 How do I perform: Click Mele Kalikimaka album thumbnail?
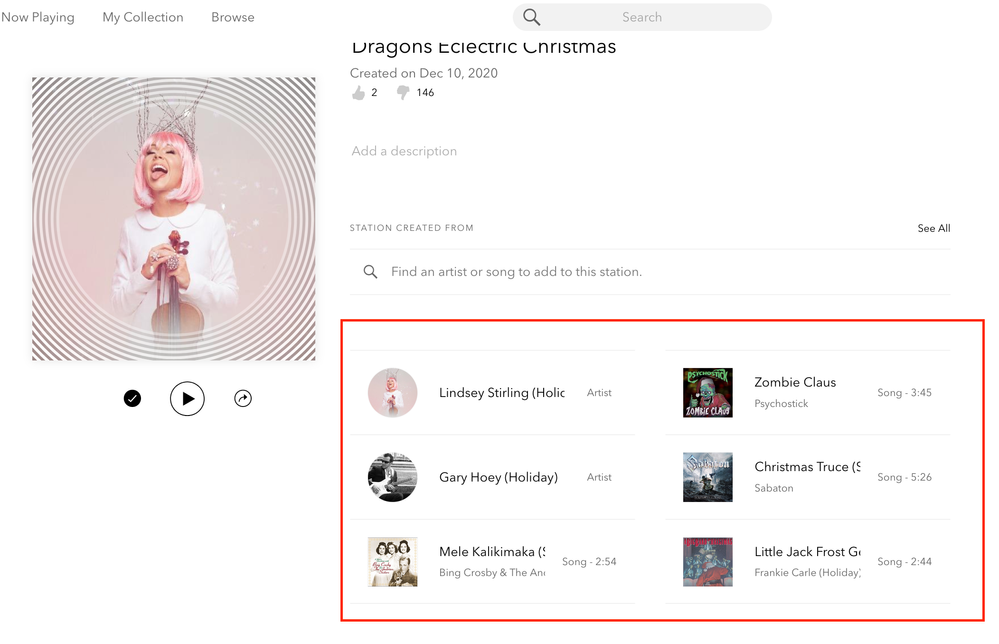[392, 562]
